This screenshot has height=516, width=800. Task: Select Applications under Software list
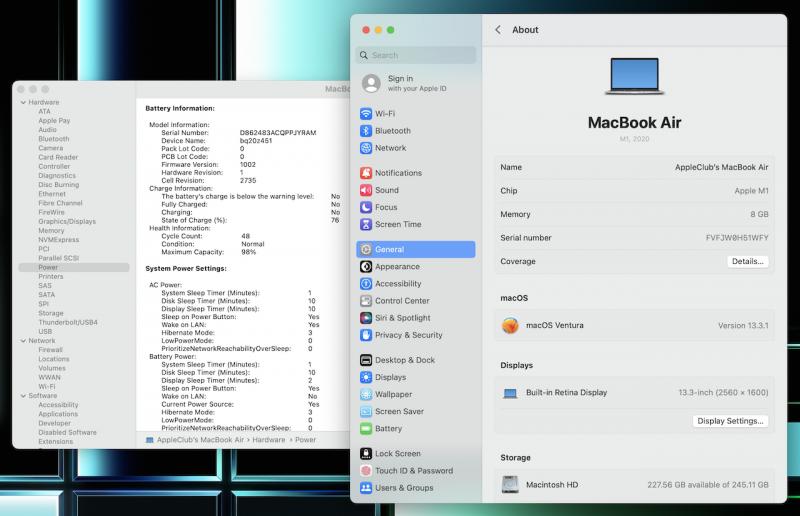pyautogui.click(x=58, y=414)
